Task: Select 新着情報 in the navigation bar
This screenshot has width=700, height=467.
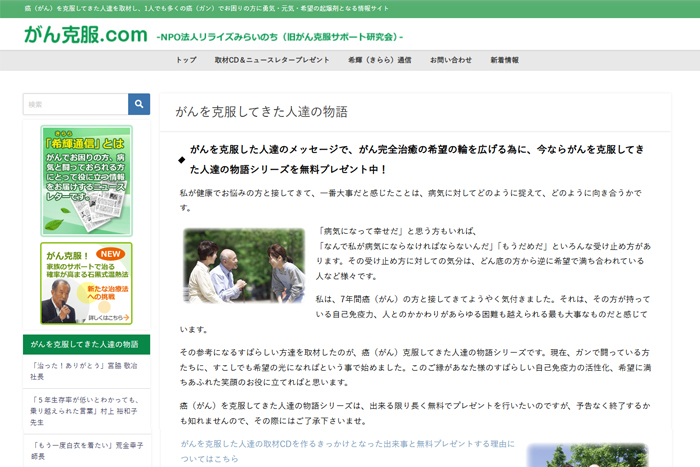Action: pos(505,60)
